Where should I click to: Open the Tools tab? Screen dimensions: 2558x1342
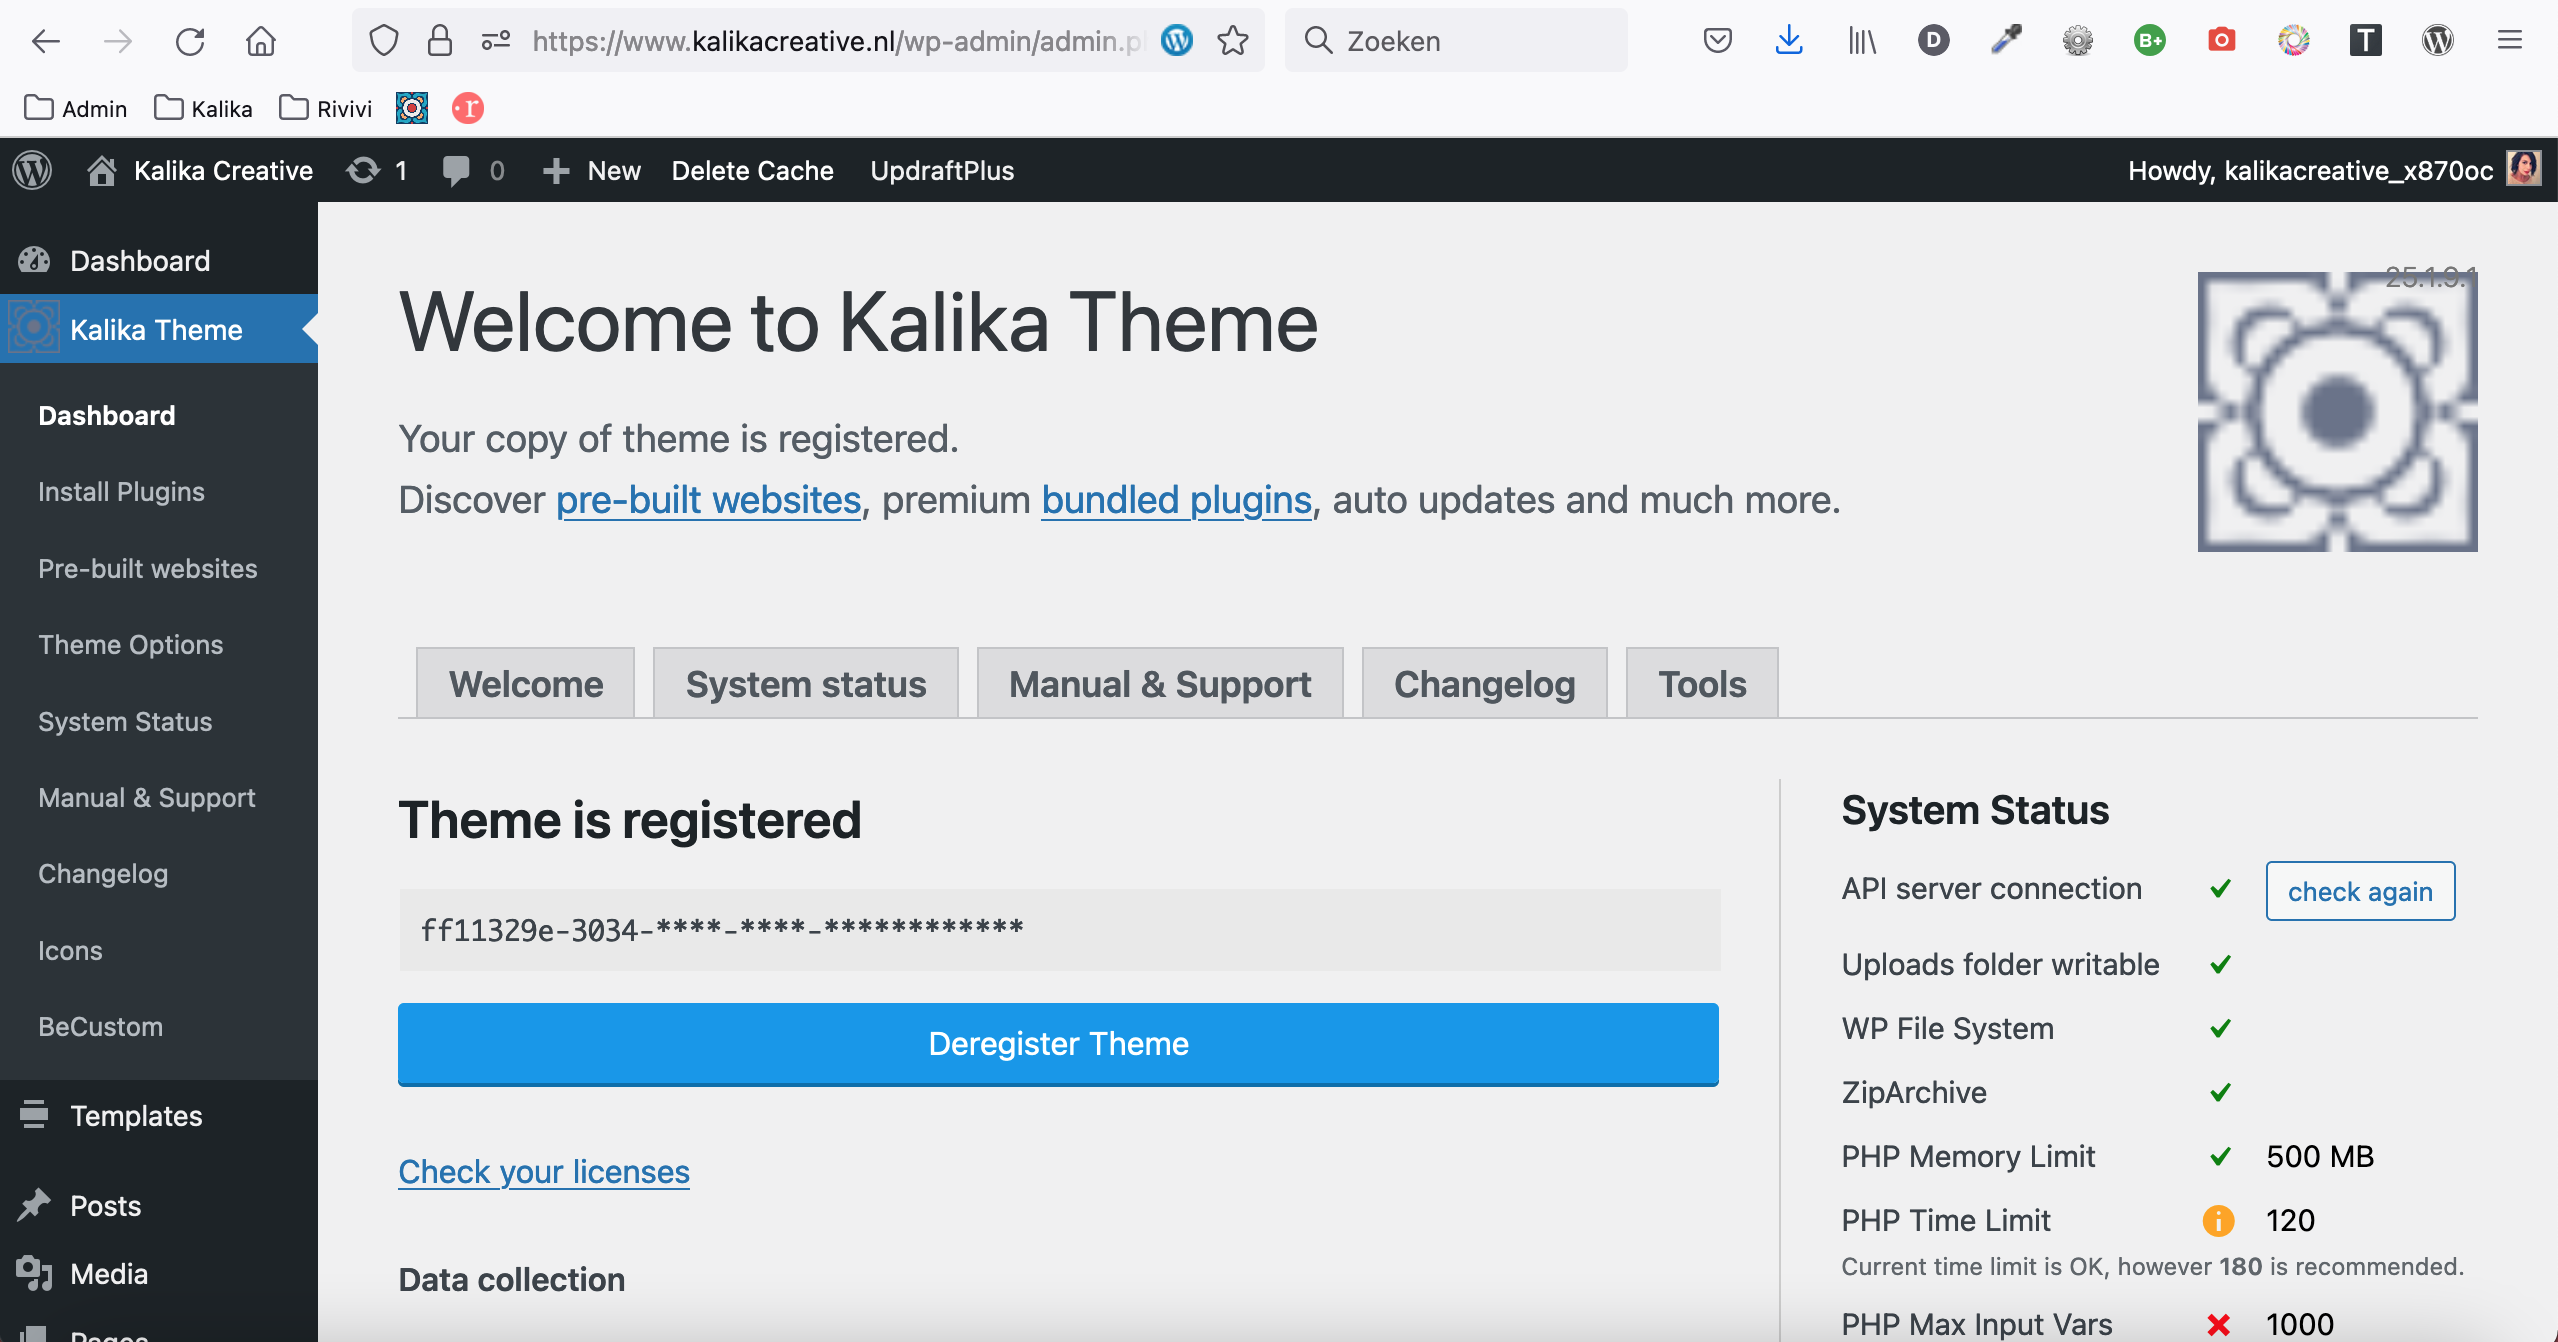point(1702,684)
